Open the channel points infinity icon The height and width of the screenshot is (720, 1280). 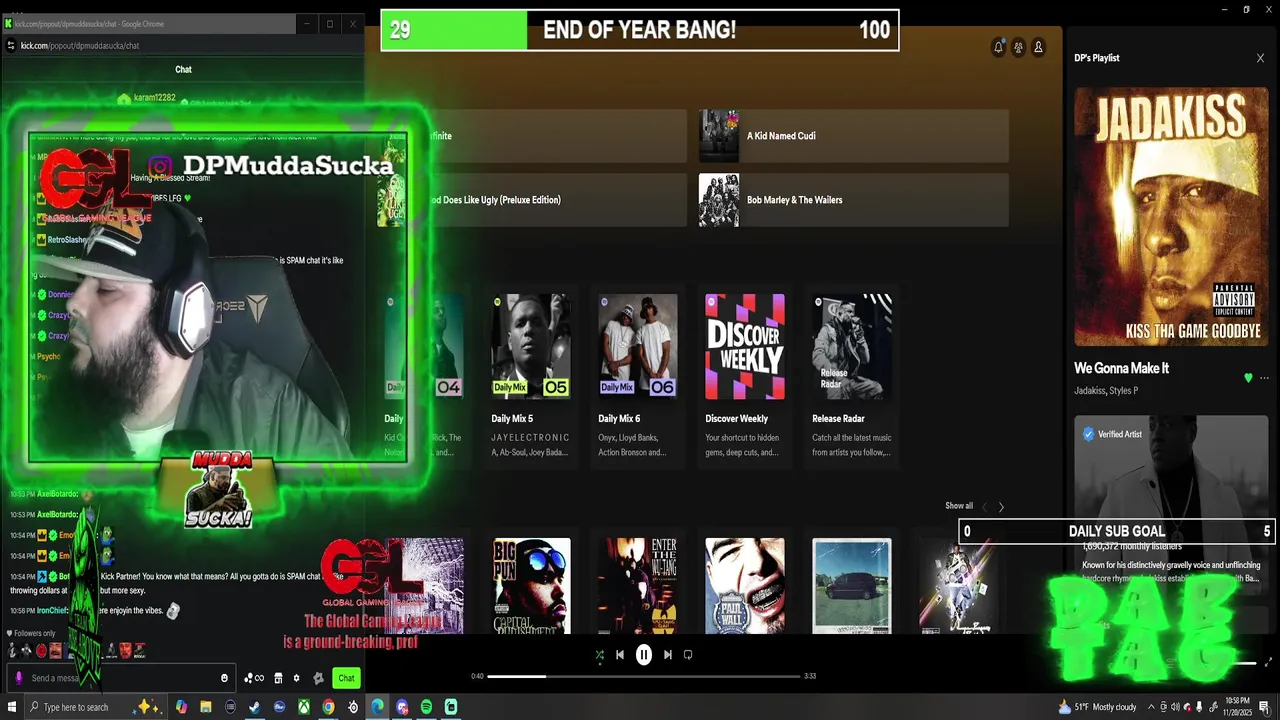coord(254,678)
